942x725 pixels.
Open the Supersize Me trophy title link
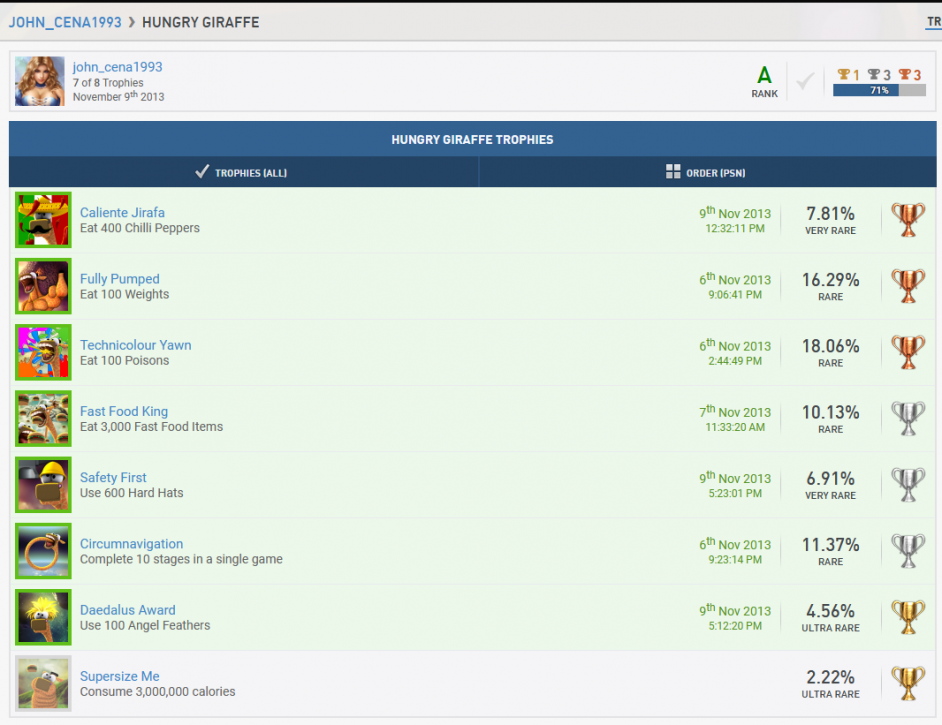point(119,676)
